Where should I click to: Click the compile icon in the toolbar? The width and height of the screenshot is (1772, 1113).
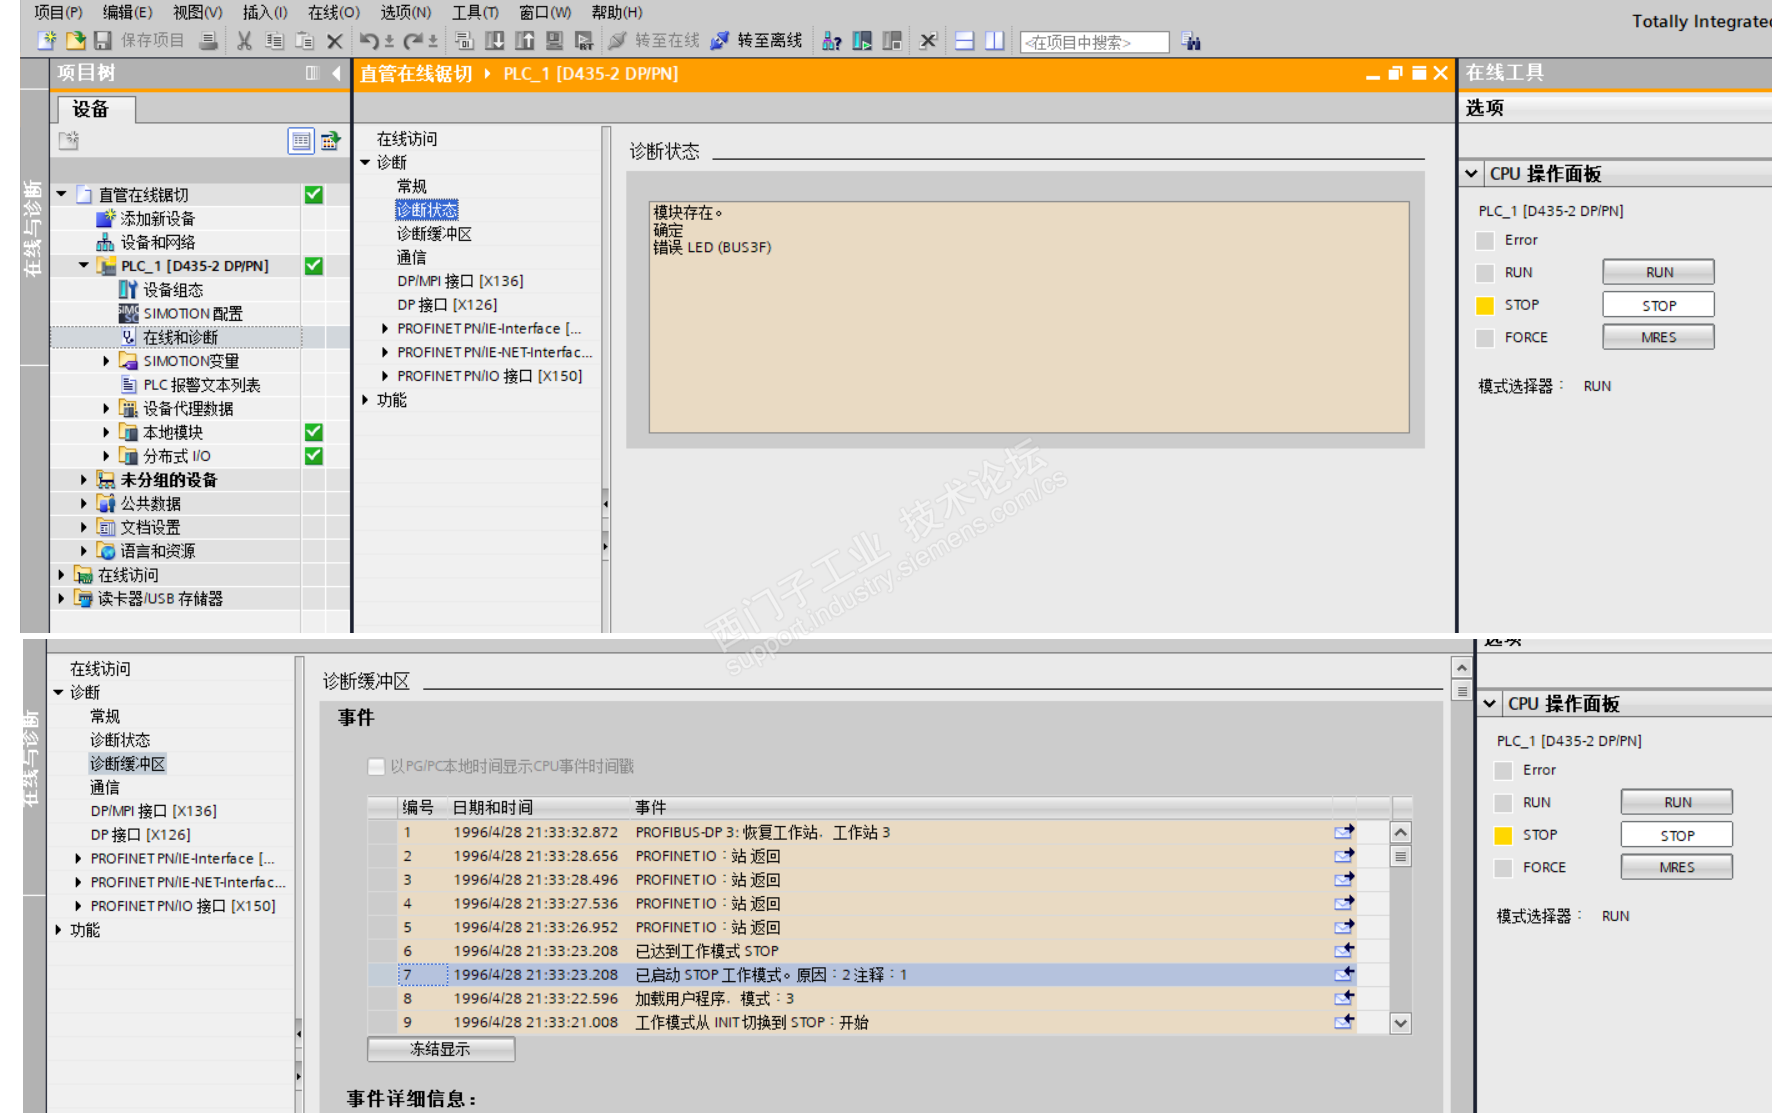(x=464, y=41)
